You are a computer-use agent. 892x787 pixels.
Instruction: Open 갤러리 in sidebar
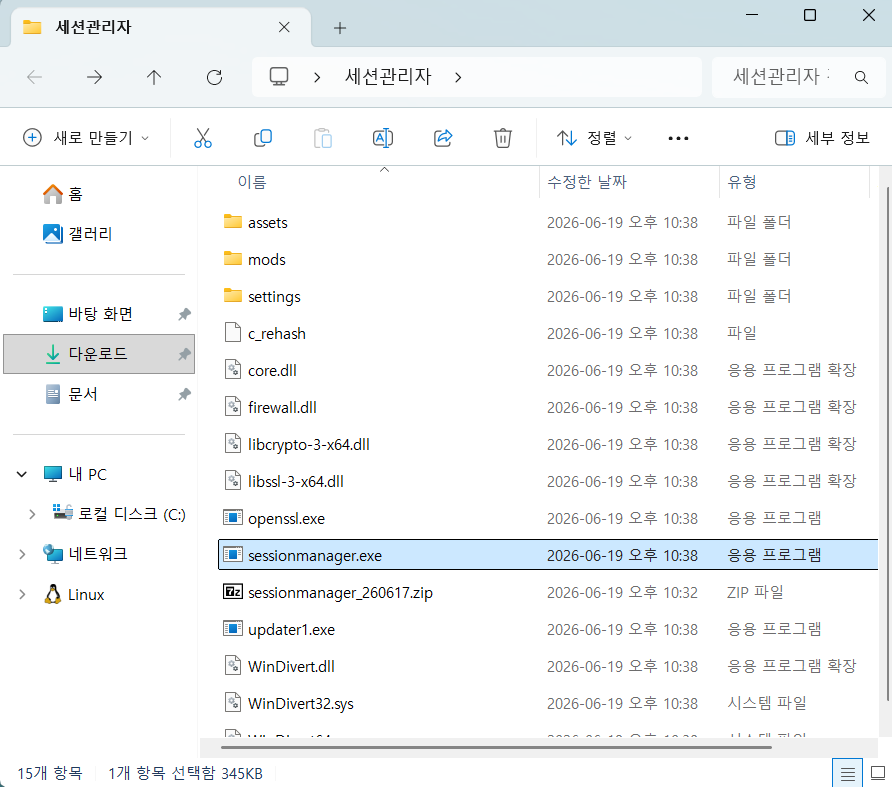(x=77, y=233)
